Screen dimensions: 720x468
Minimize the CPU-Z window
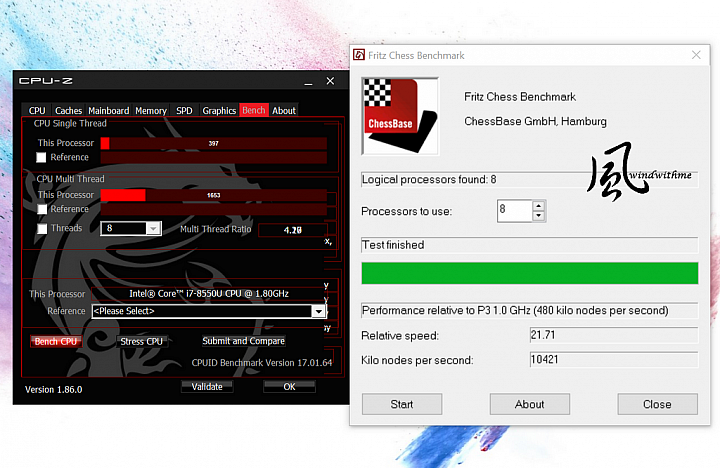[308, 82]
